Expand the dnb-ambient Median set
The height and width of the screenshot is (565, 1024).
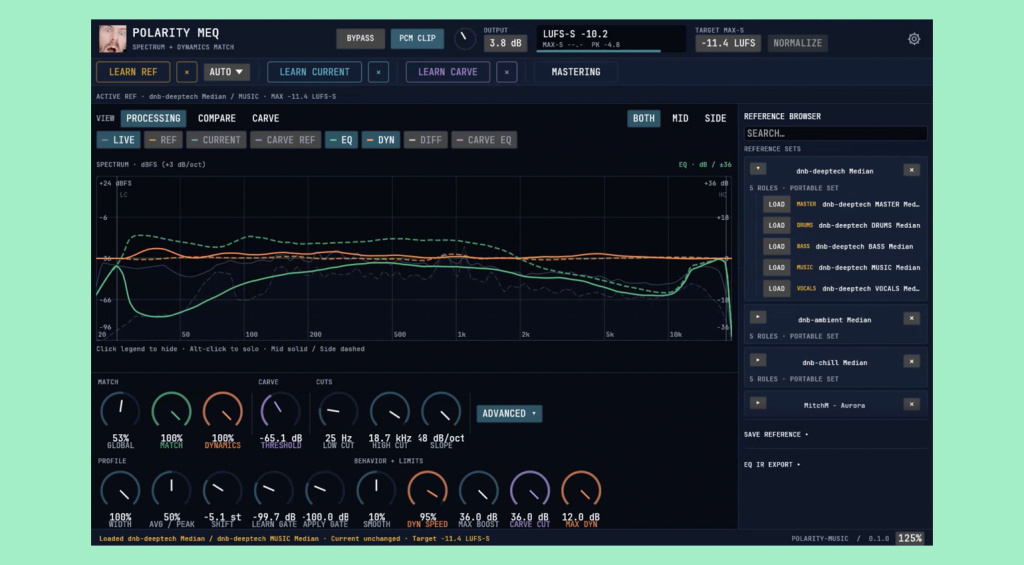[758, 317]
